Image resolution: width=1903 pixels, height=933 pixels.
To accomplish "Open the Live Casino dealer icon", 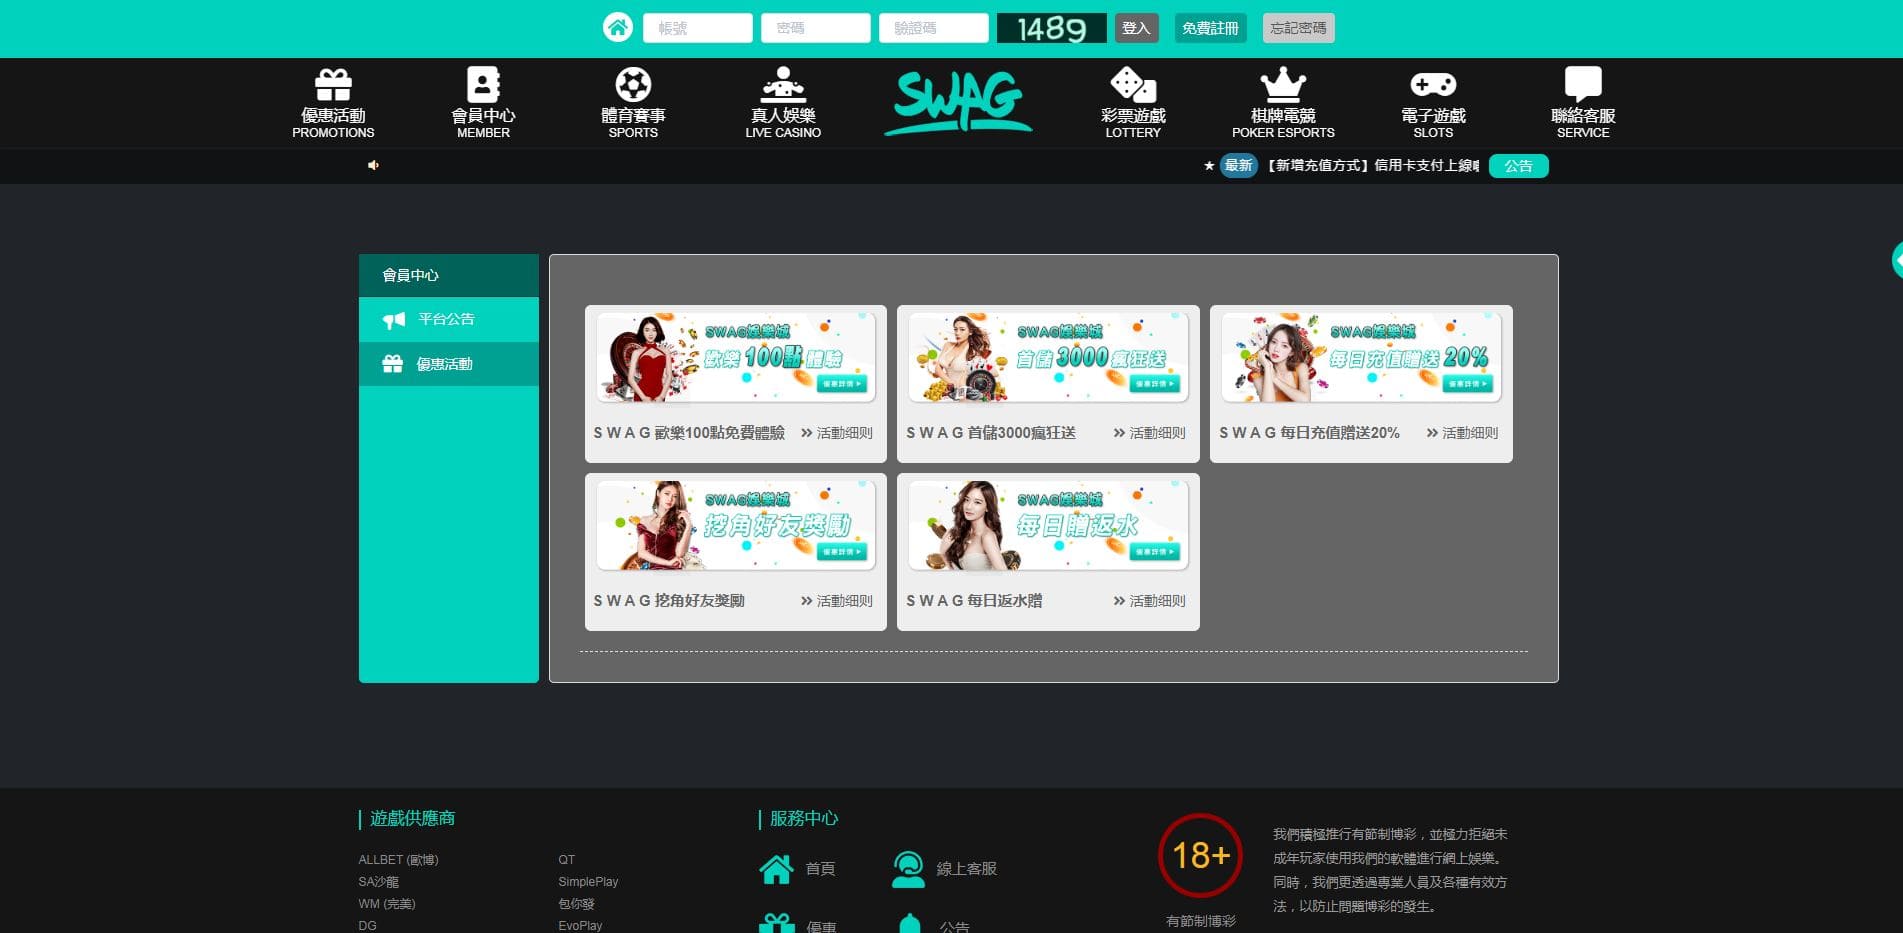I will click(x=783, y=85).
